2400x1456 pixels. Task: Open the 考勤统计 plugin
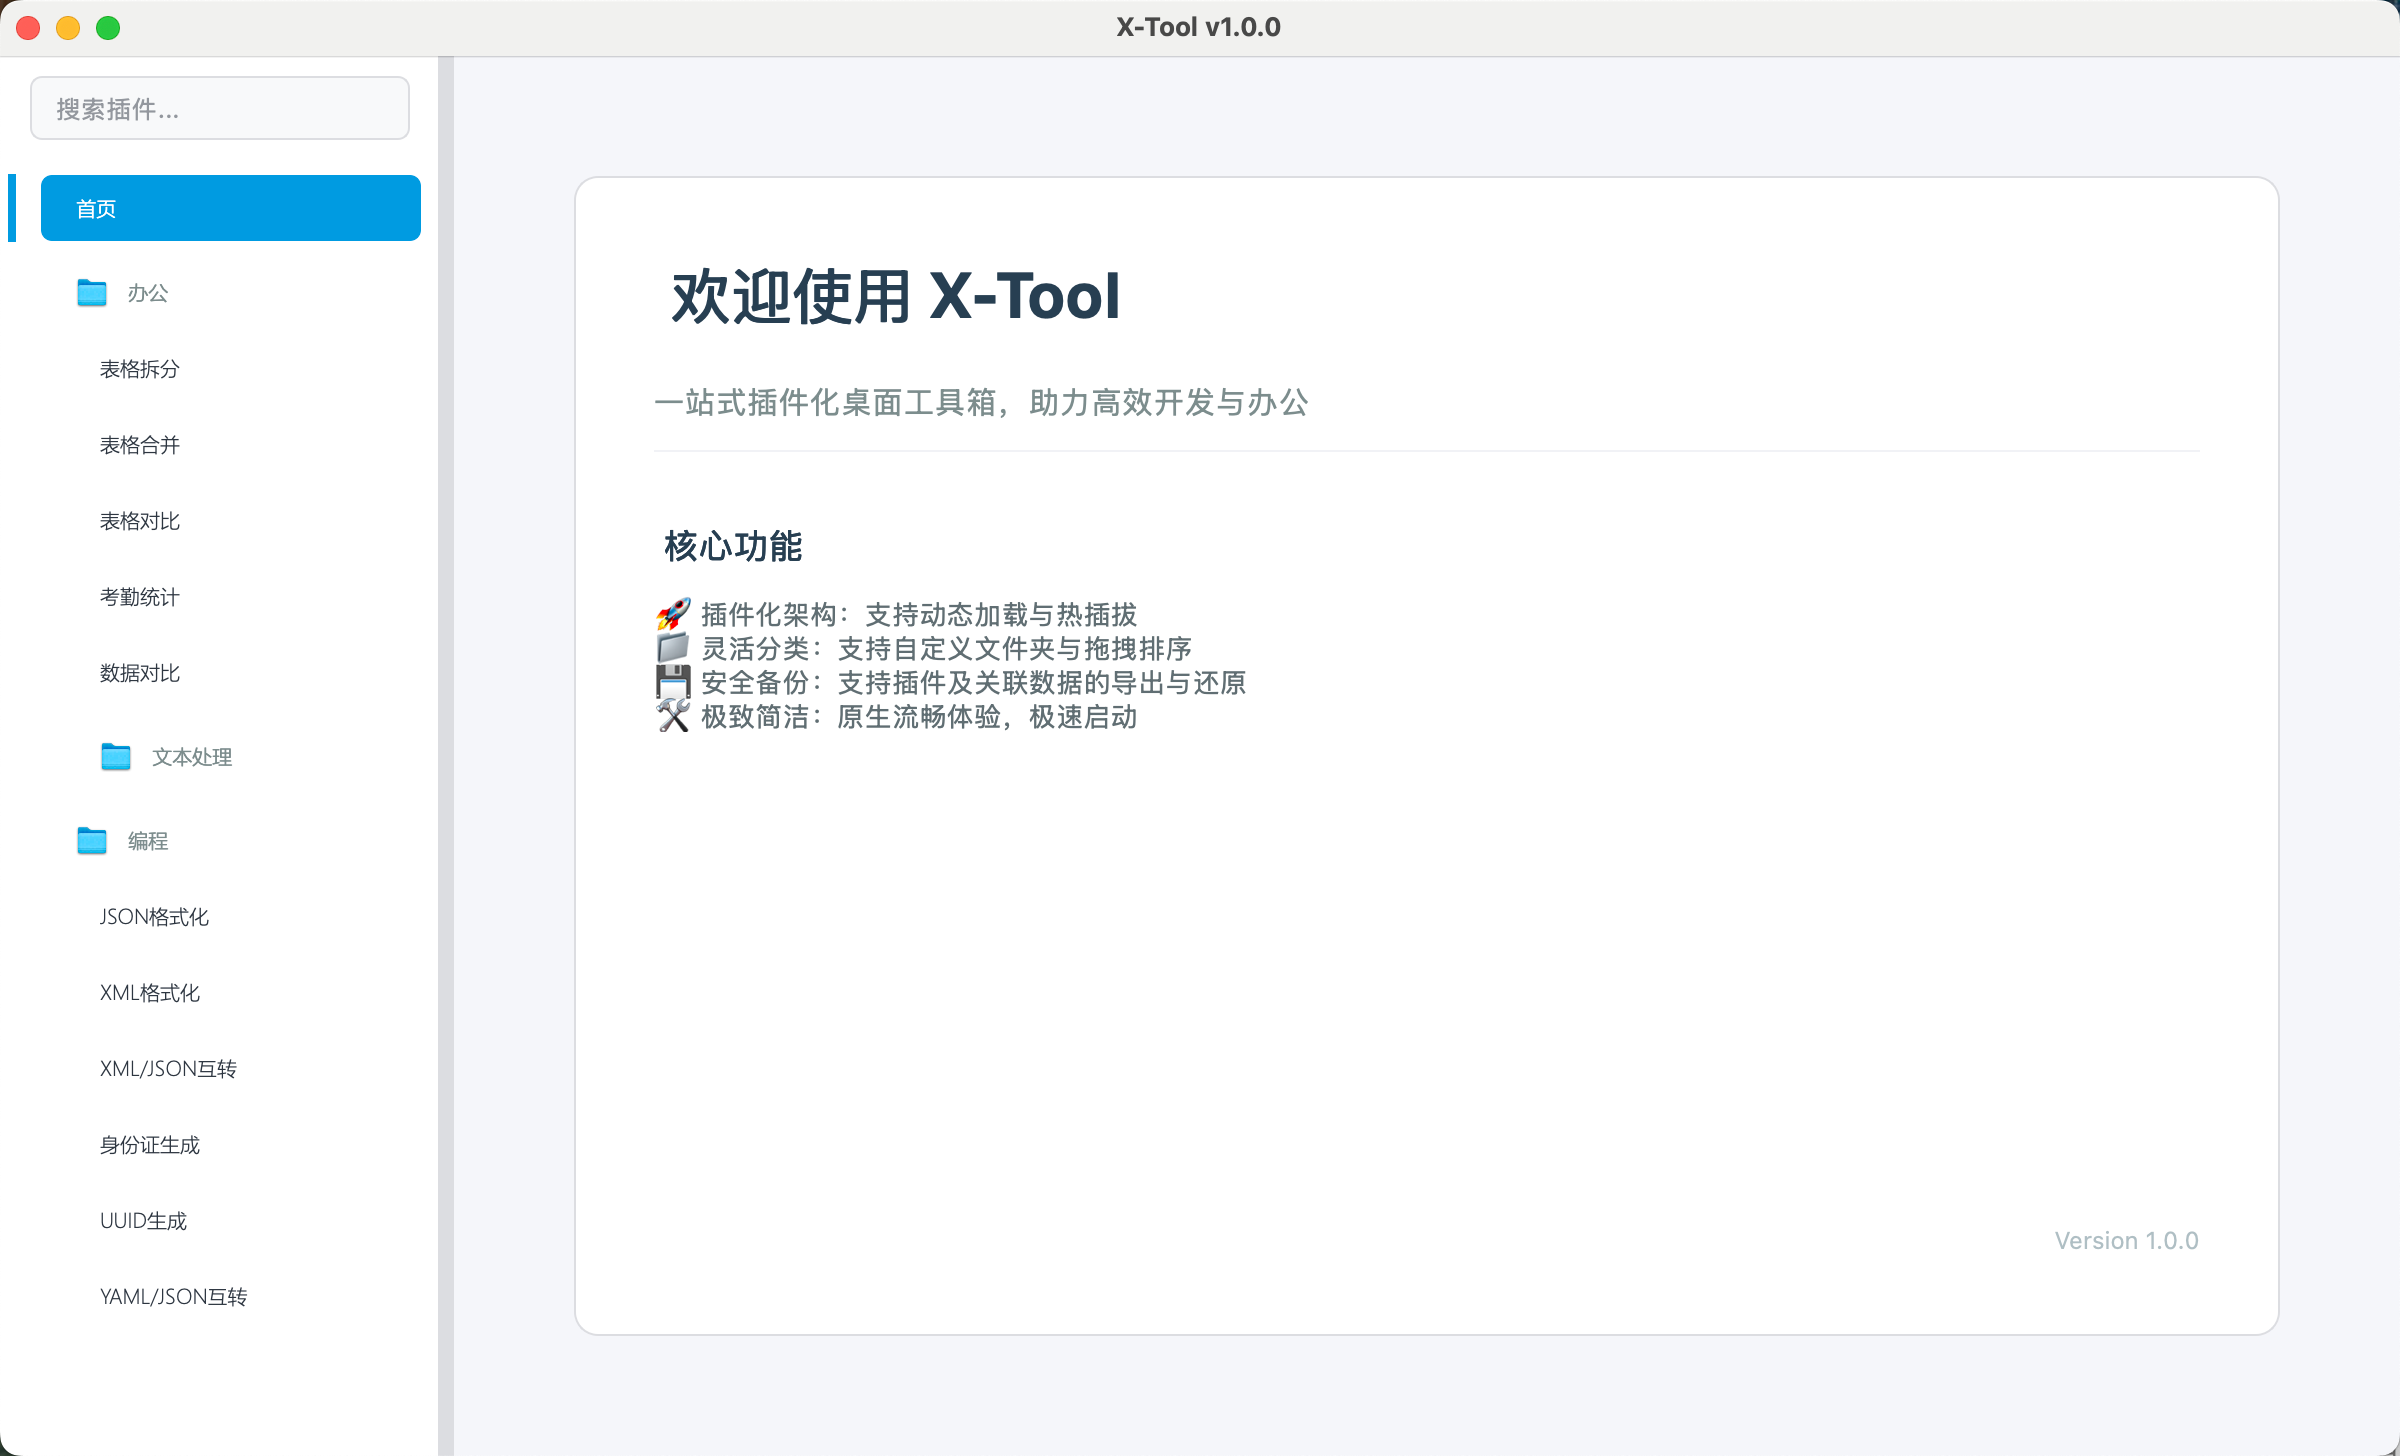pyautogui.click(x=140, y=597)
